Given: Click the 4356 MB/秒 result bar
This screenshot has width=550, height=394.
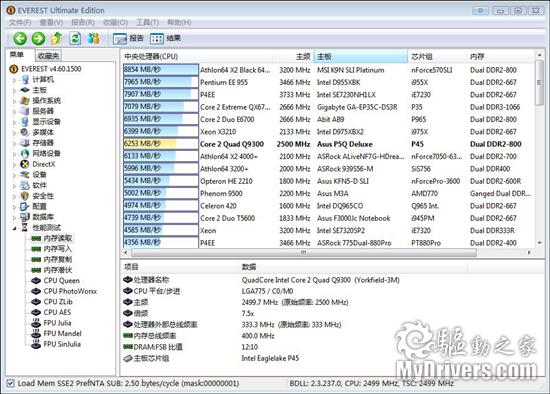Looking at the screenshot, I should (161, 242).
